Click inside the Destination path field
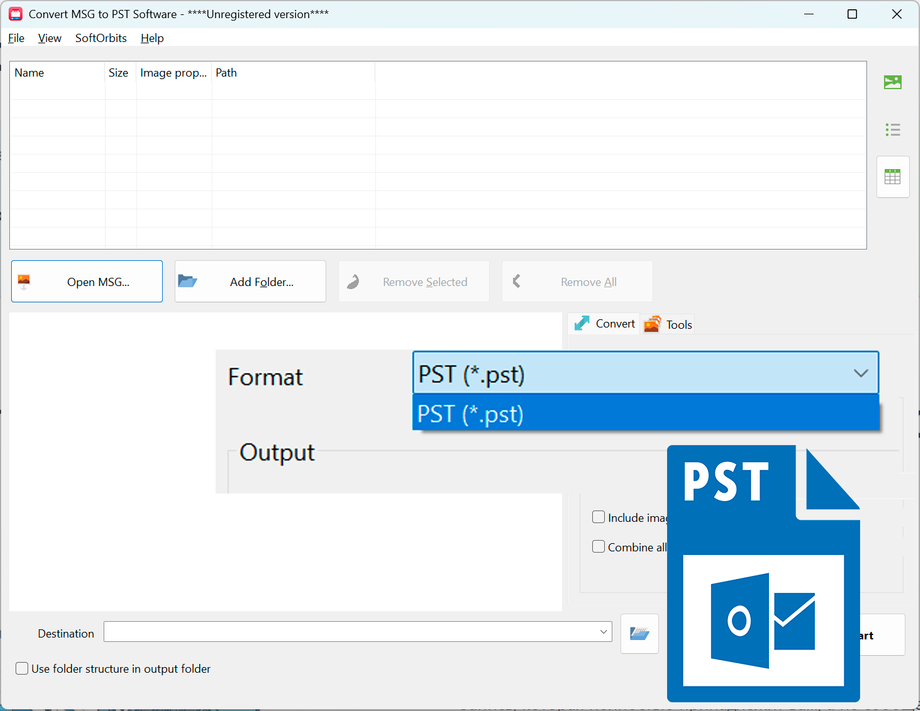The width and height of the screenshot is (920, 711). coord(350,632)
